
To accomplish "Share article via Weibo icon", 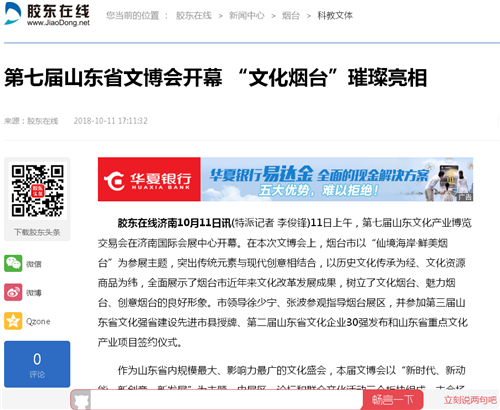I will 13,292.
